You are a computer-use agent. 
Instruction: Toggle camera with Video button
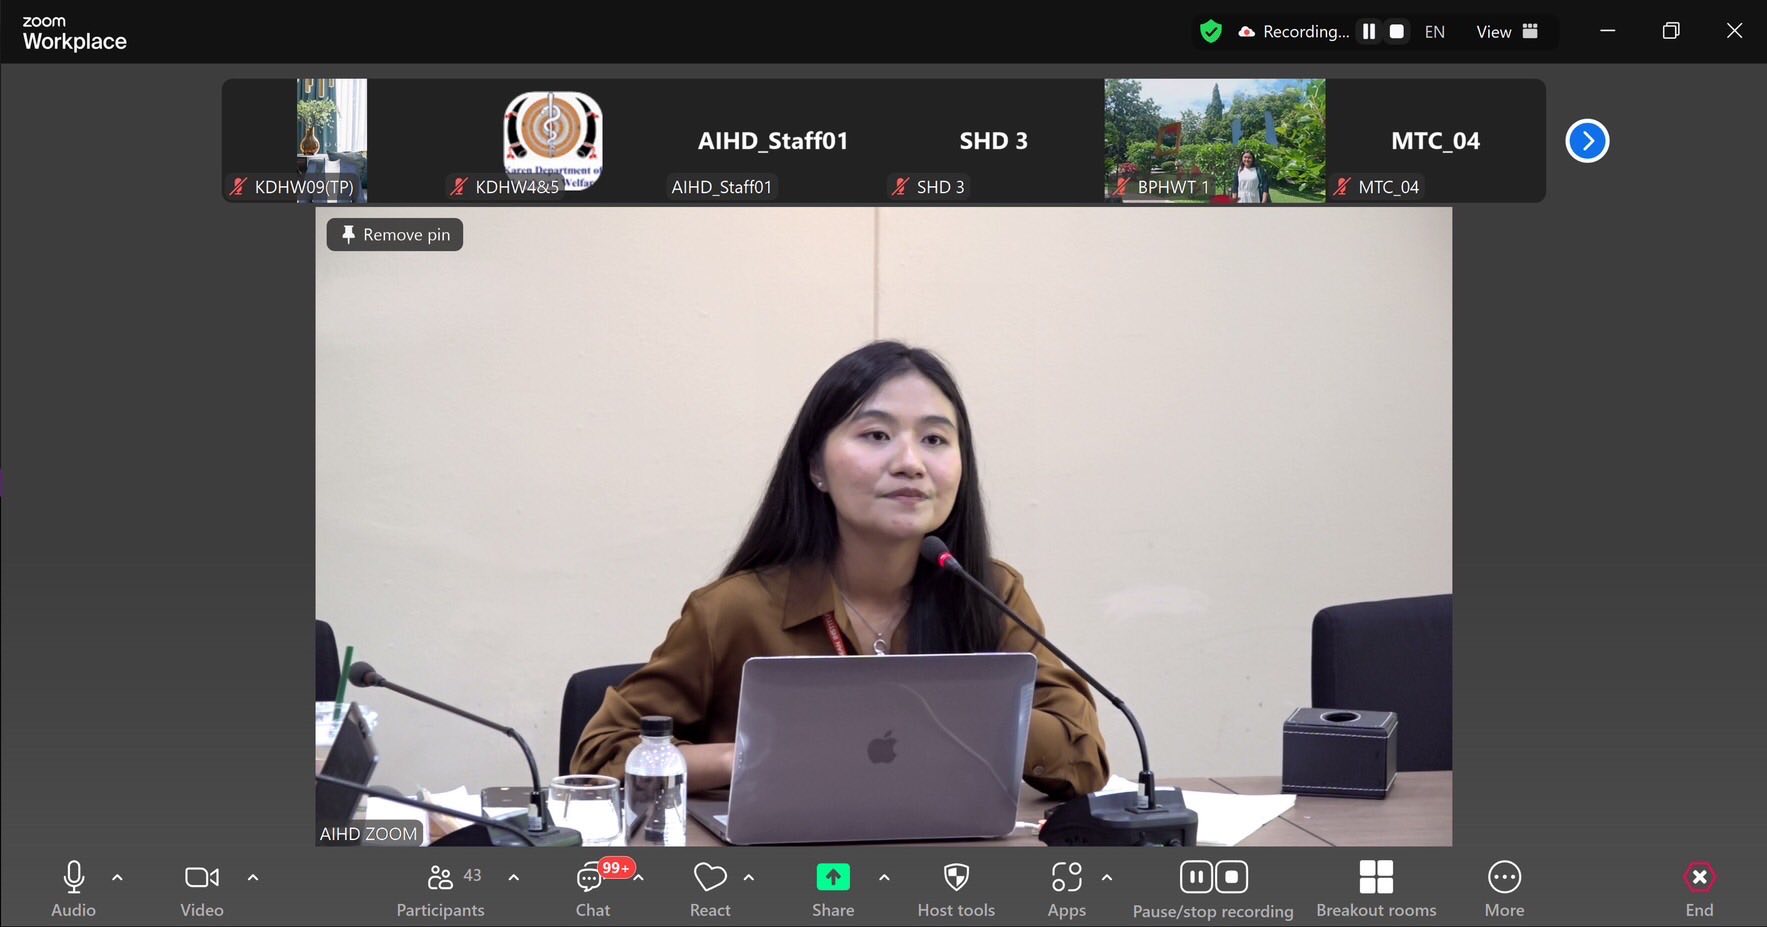[201, 889]
